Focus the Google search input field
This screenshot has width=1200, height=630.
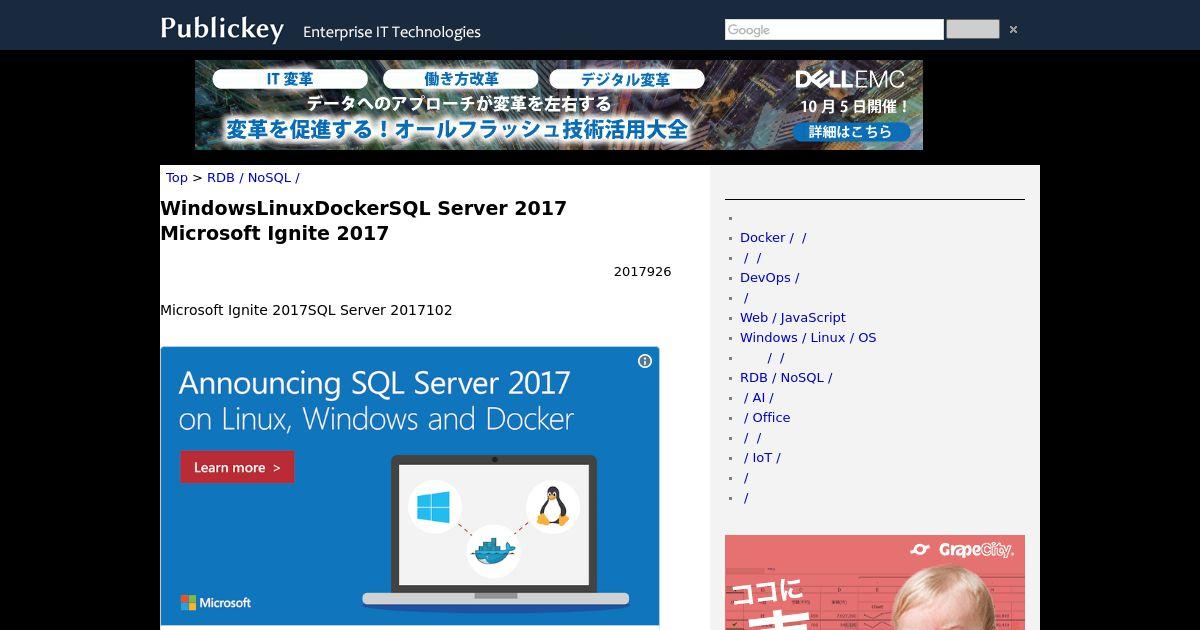(834, 30)
